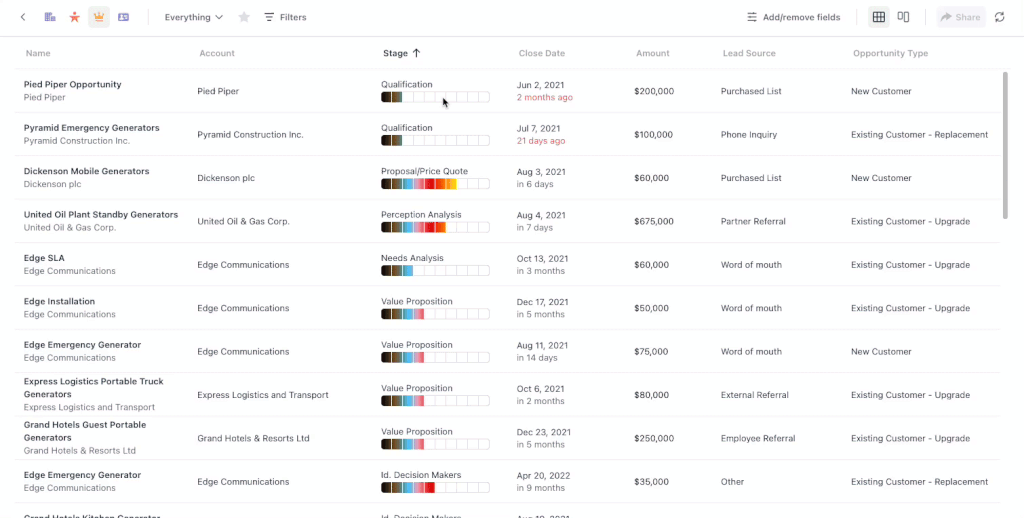Click the External Referral lead source
The image size is (1024, 518).
point(754,395)
